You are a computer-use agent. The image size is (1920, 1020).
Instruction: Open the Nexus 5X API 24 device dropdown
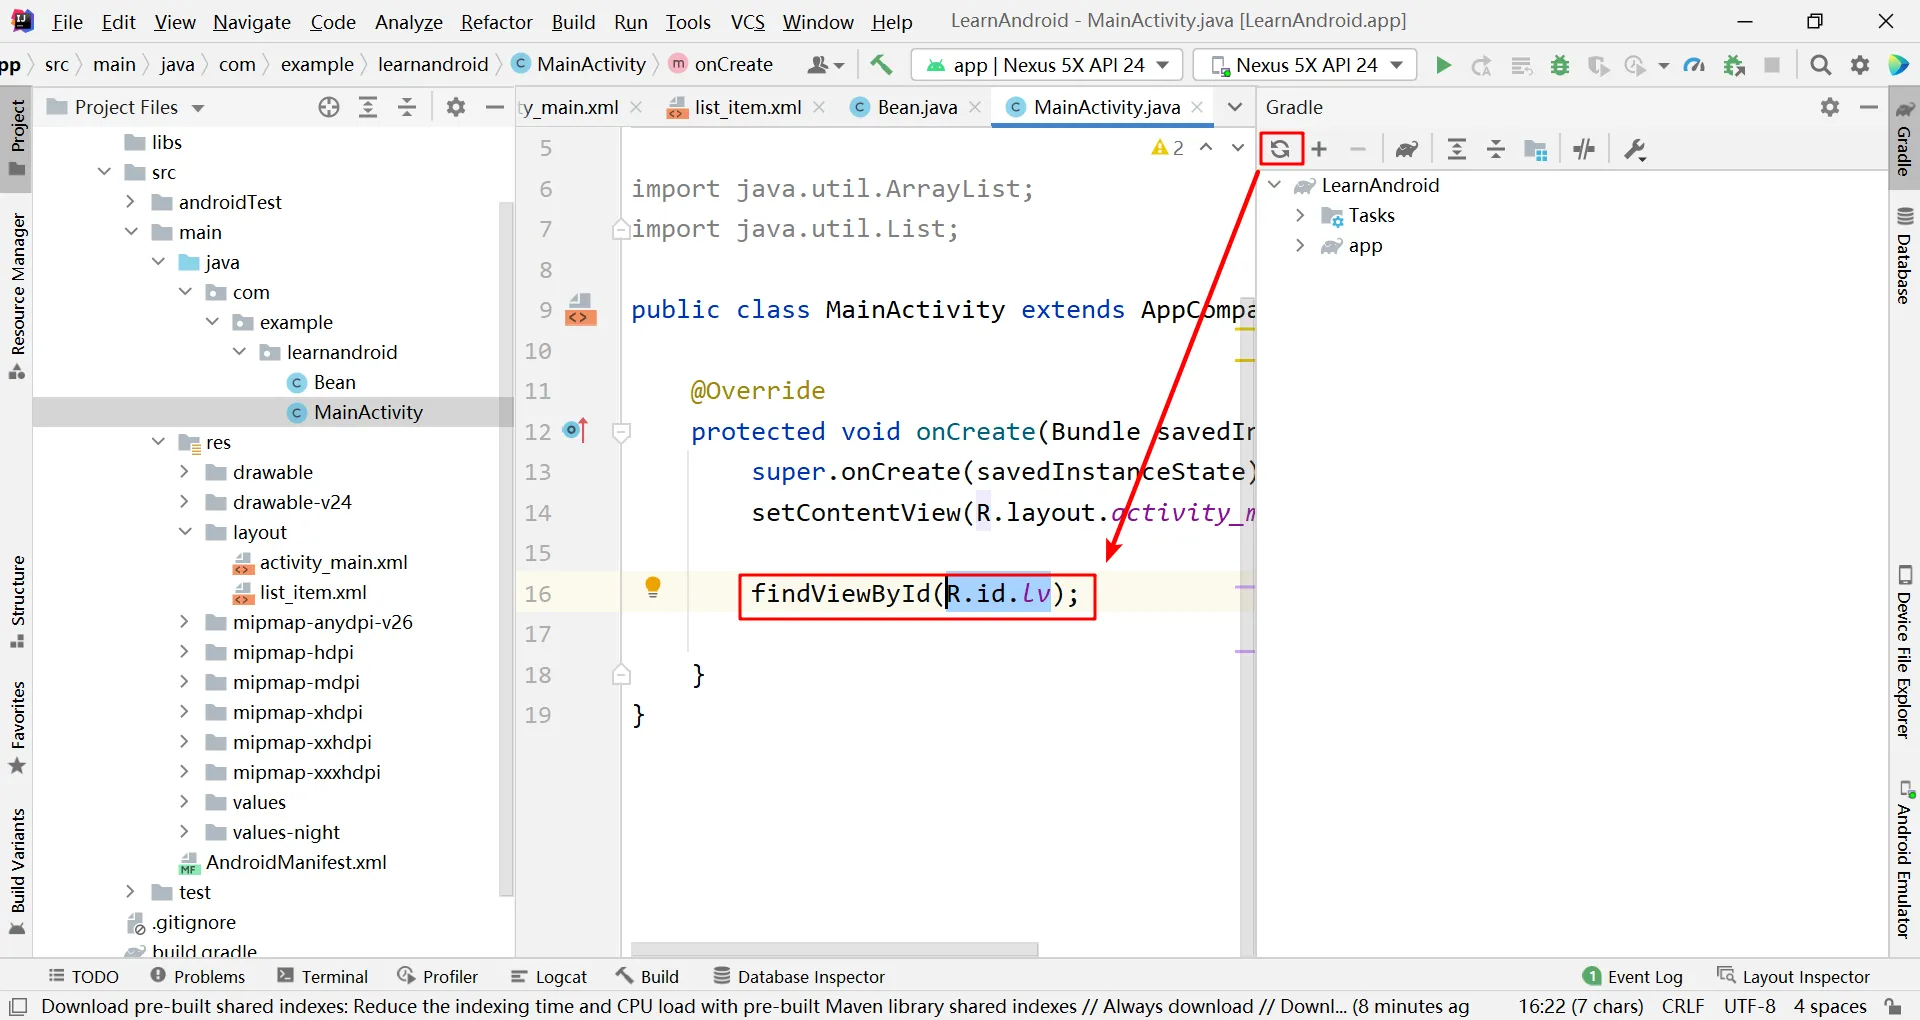1304,65
